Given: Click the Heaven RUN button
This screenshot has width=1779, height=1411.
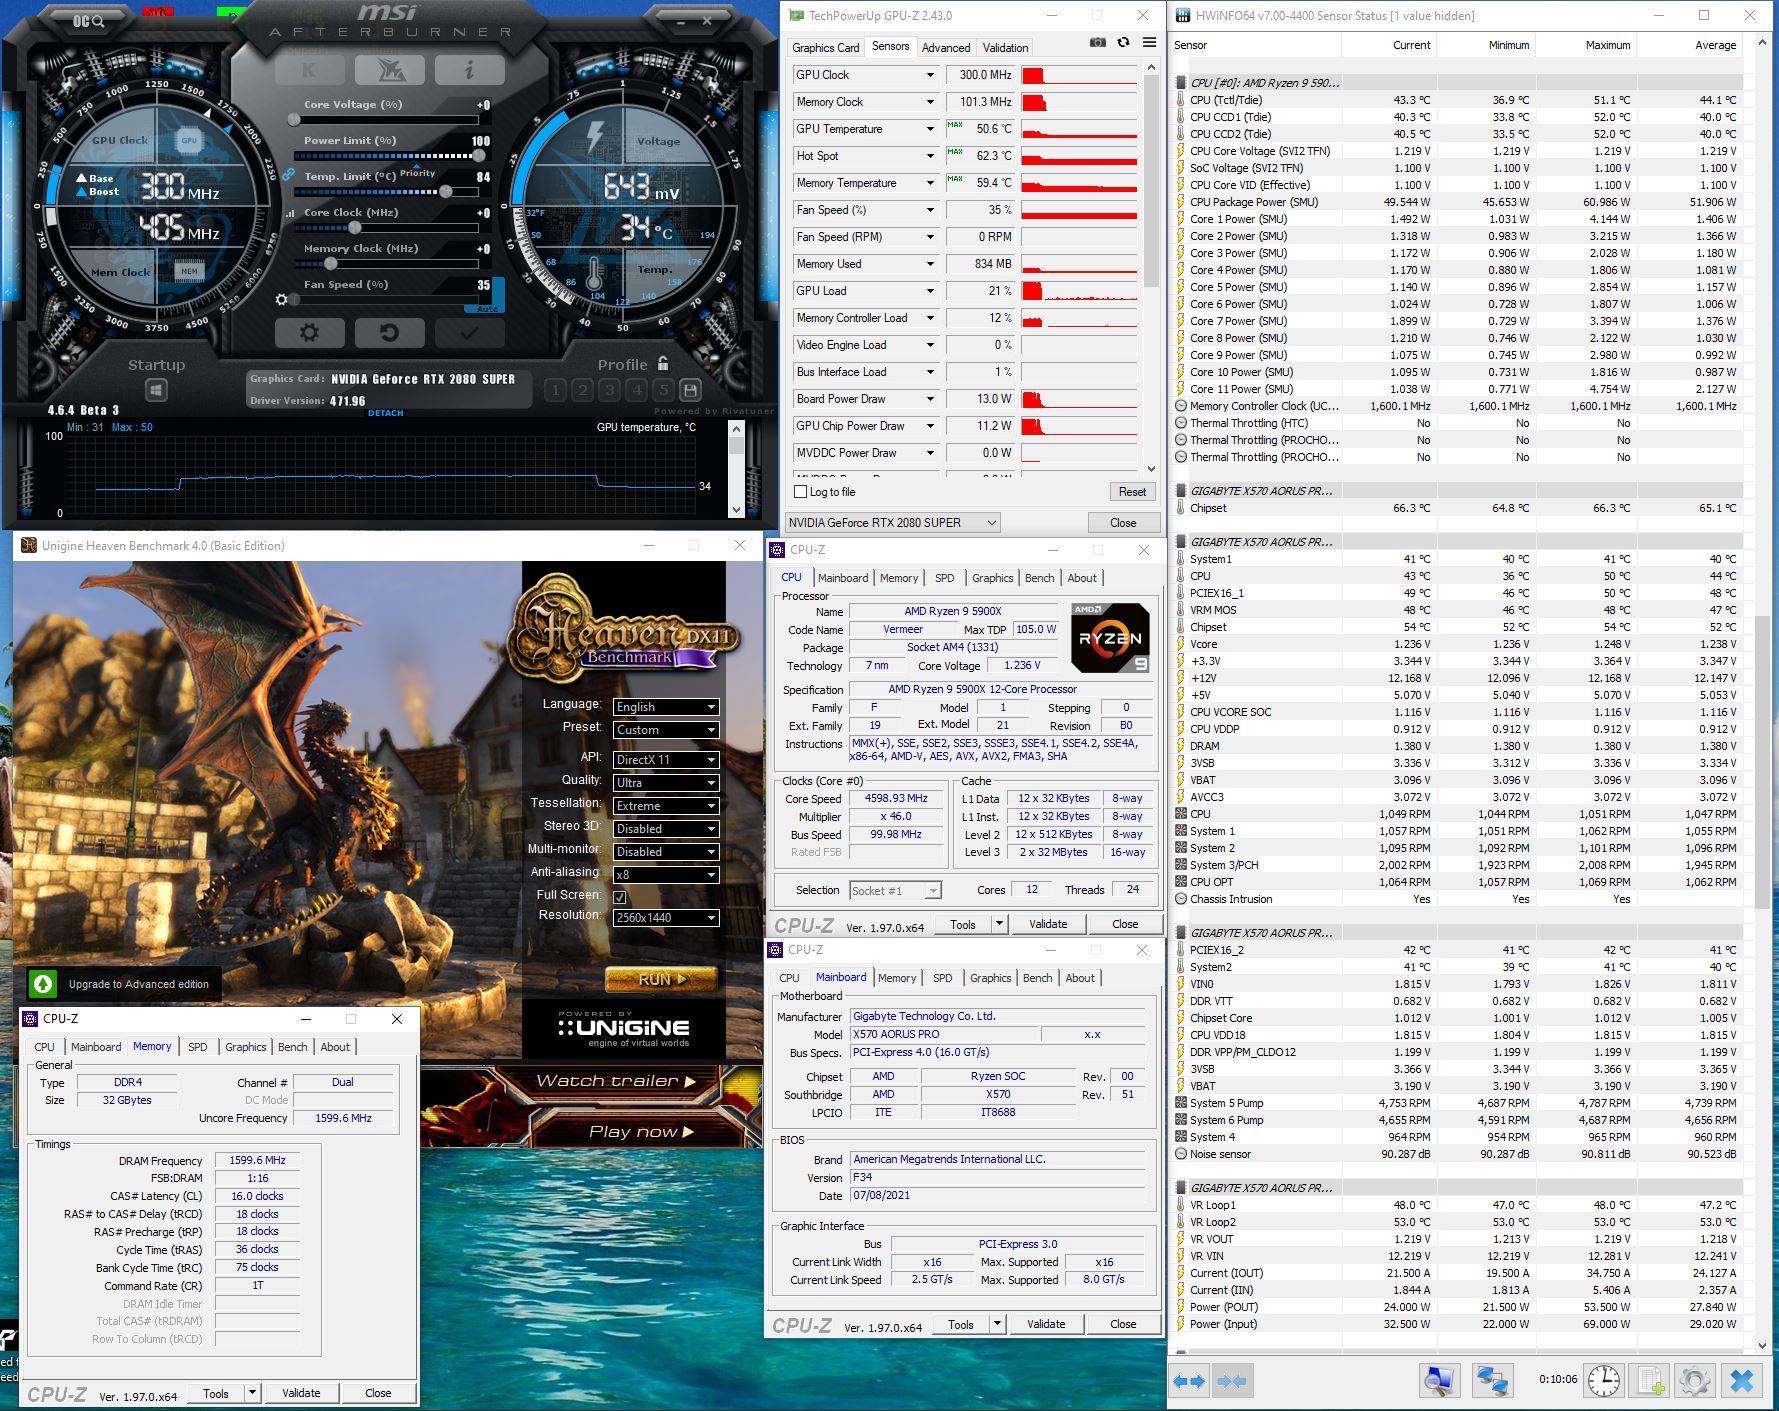Looking at the screenshot, I should (661, 979).
